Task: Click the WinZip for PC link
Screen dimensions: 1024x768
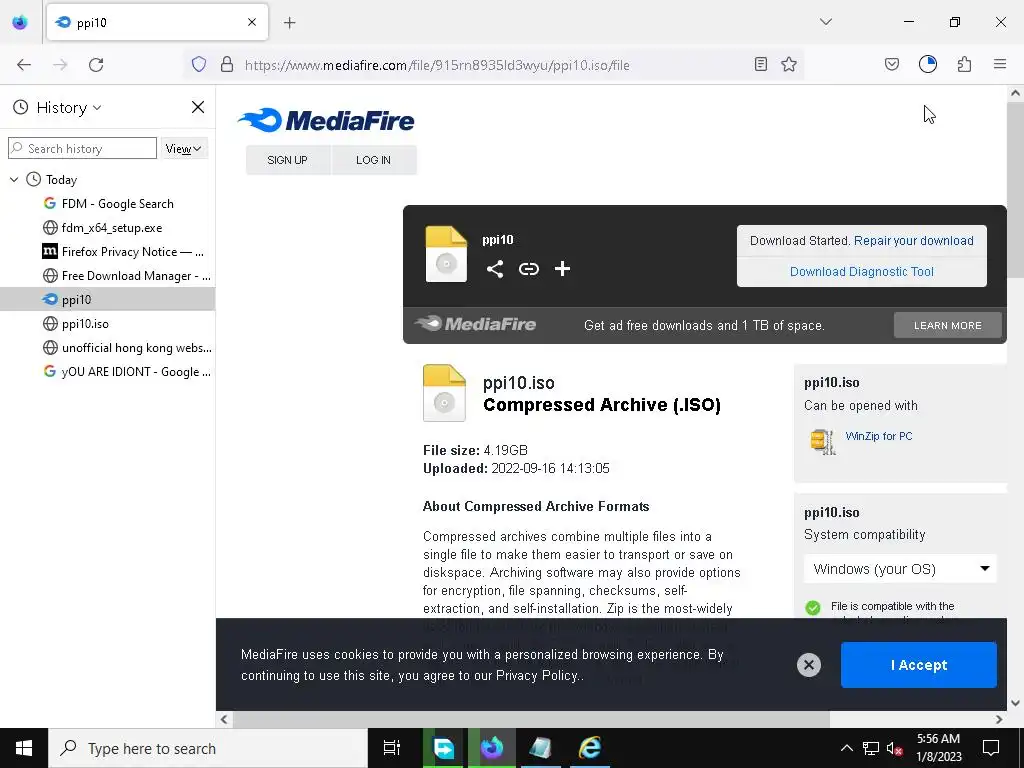Action: point(879,436)
